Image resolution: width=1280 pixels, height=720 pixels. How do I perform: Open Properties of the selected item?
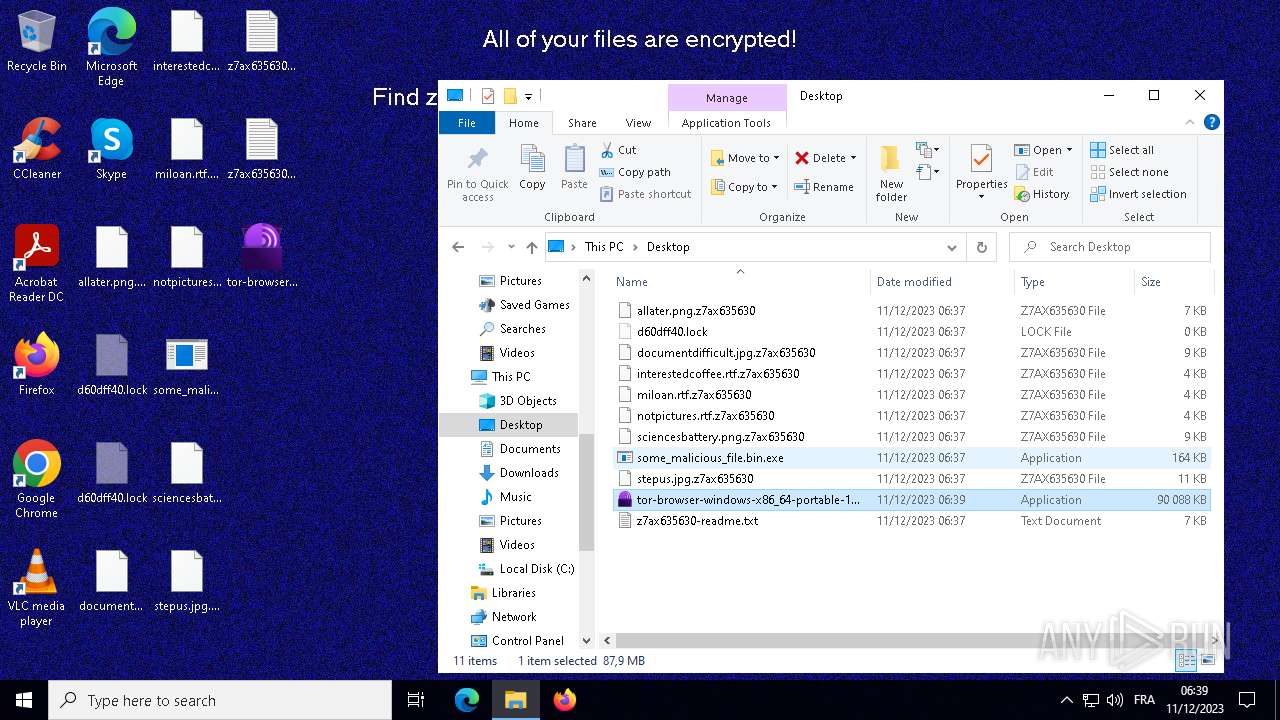tap(981, 171)
